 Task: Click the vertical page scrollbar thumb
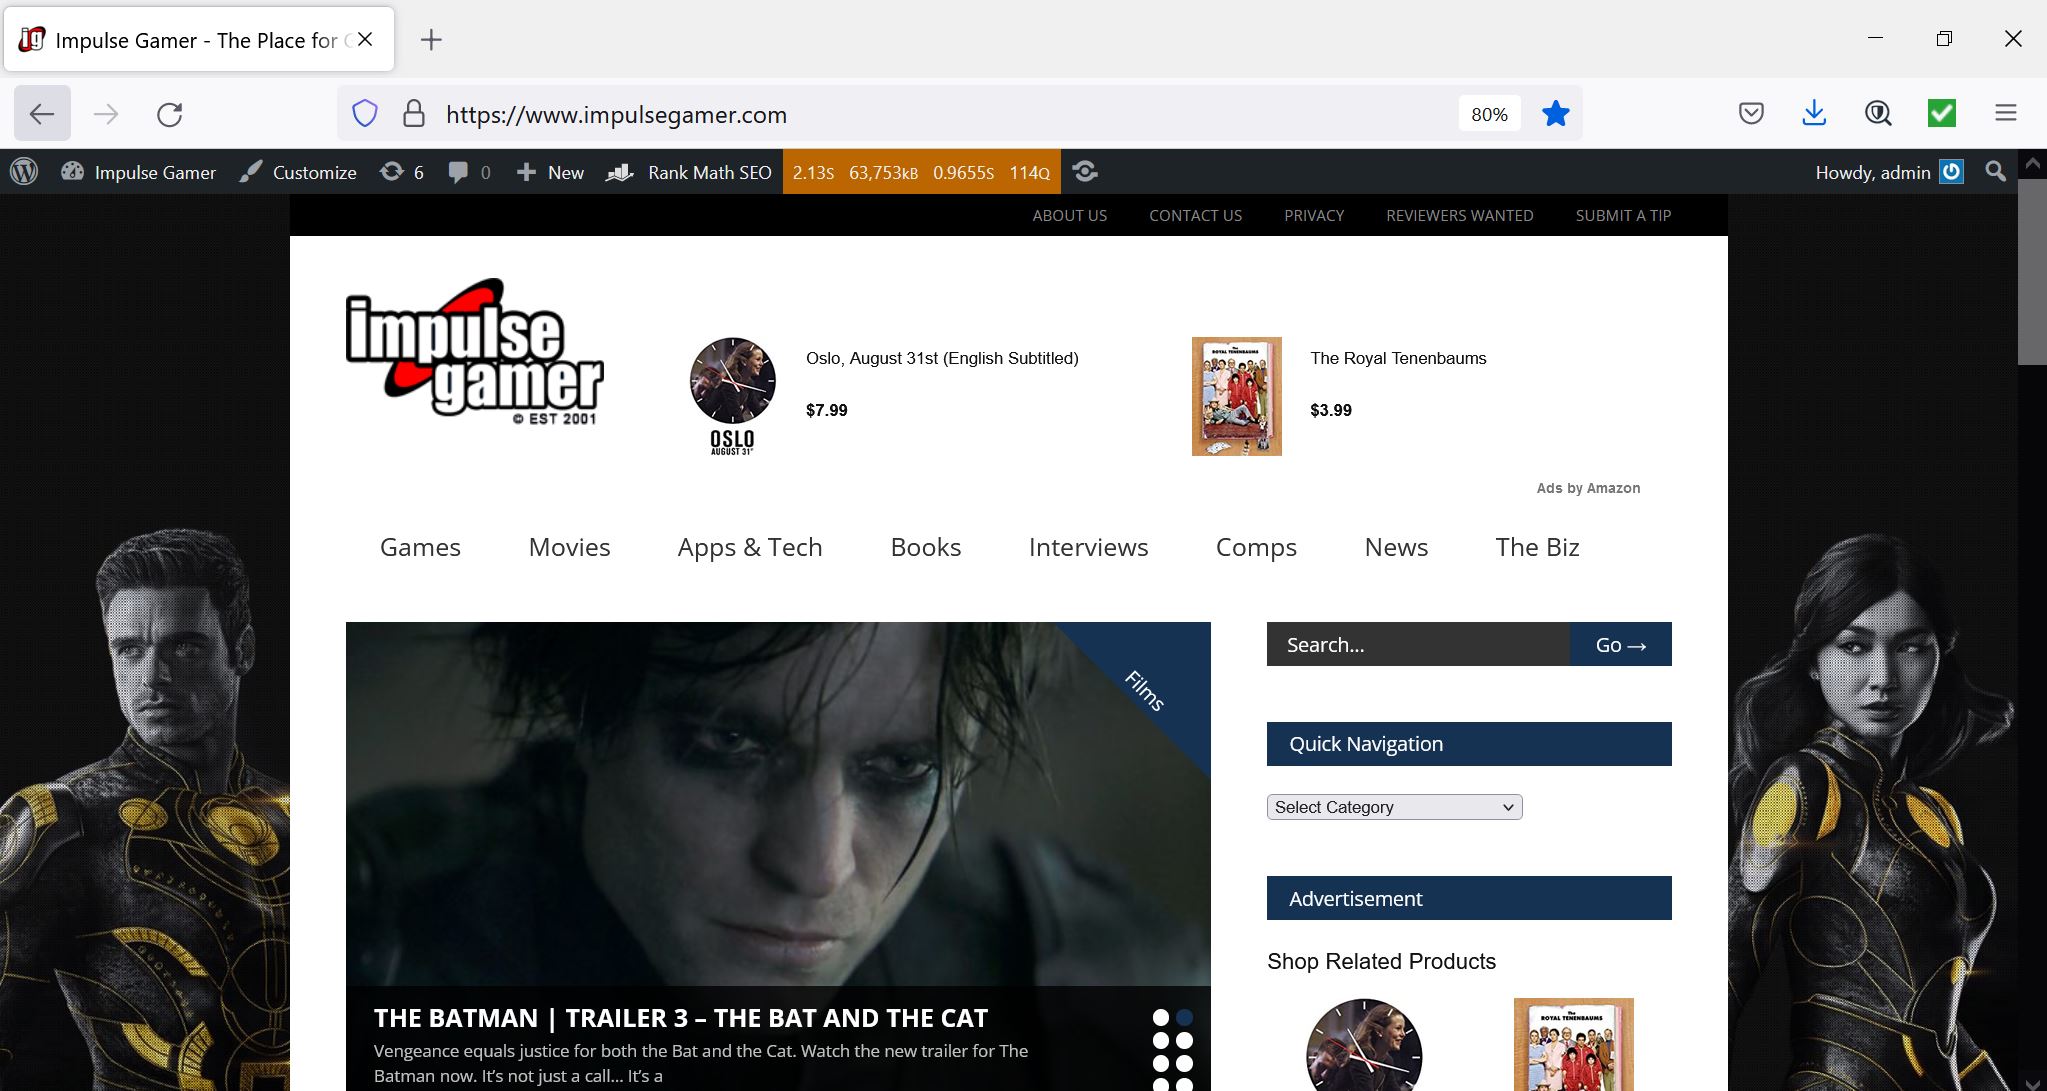pos(2032,272)
